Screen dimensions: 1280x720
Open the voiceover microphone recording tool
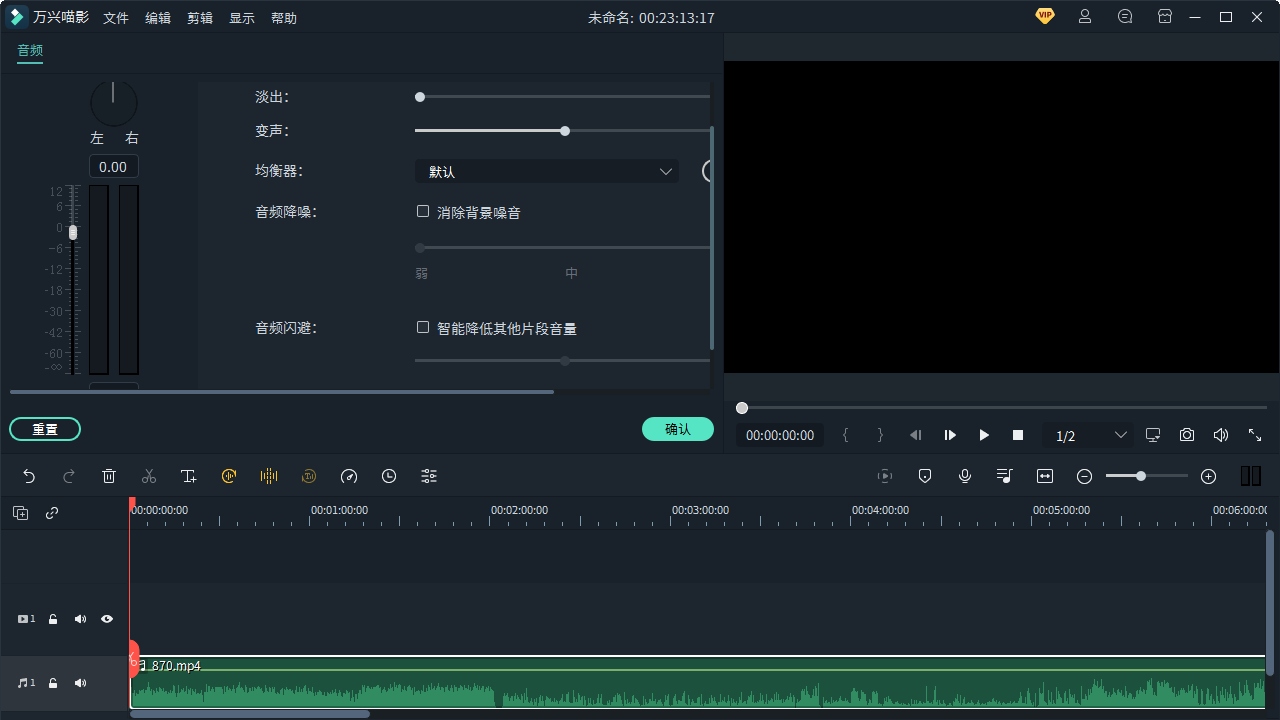[964, 476]
